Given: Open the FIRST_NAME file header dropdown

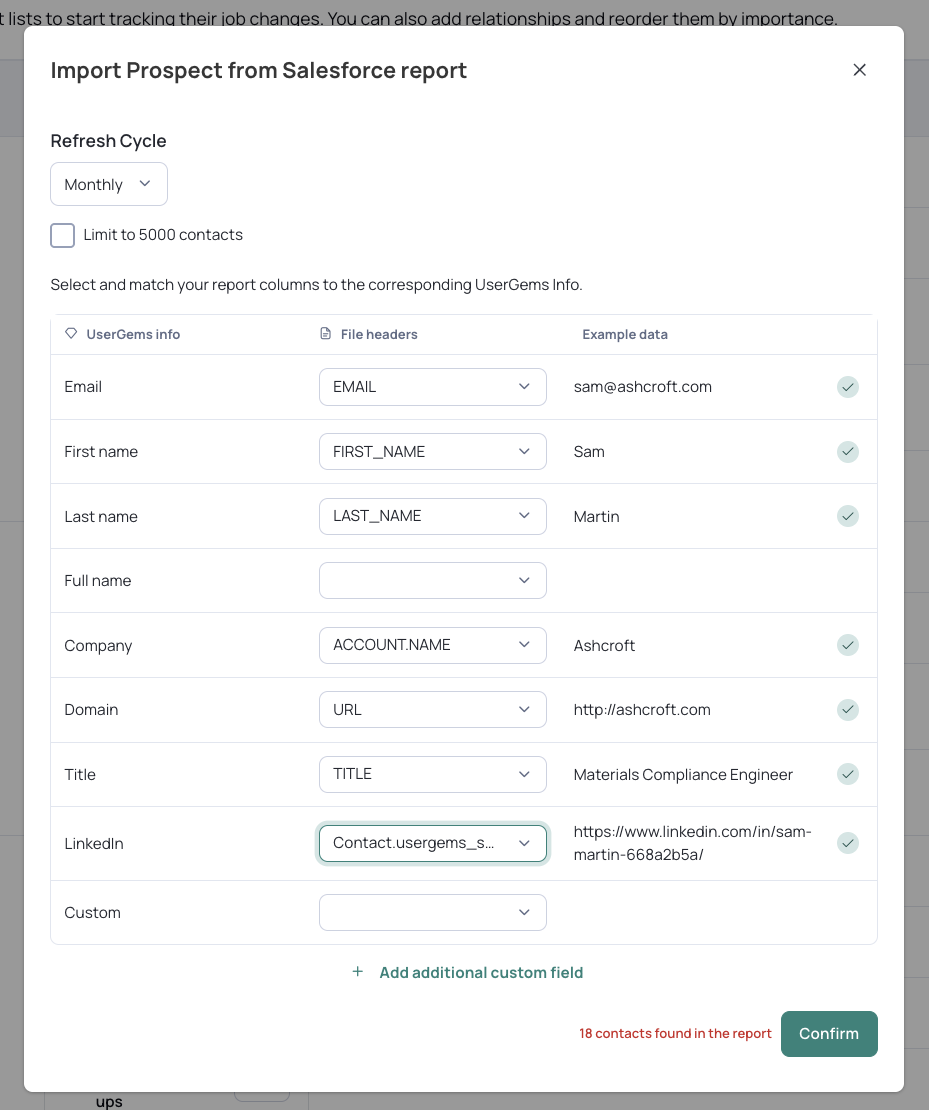Looking at the screenshot, I should tap(433, 452).
